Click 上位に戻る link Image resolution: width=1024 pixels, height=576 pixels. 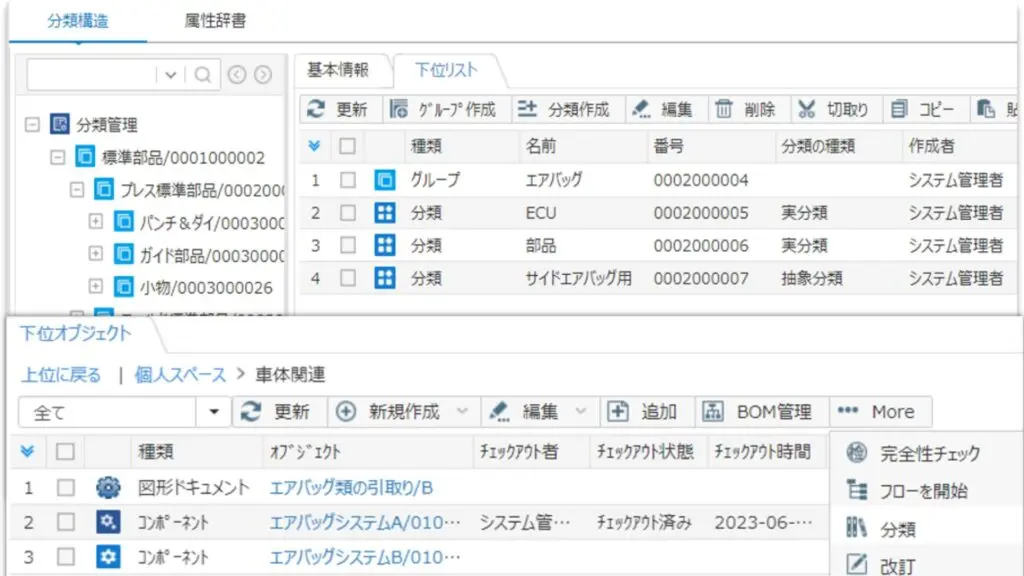[61, 375]
